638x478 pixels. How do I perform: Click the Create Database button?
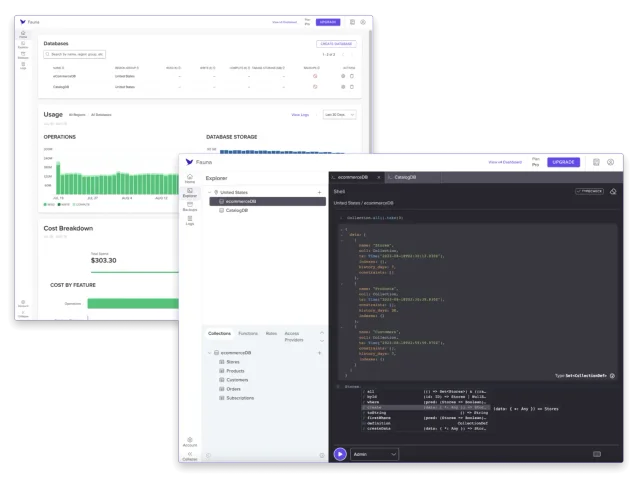coord(336,44)
